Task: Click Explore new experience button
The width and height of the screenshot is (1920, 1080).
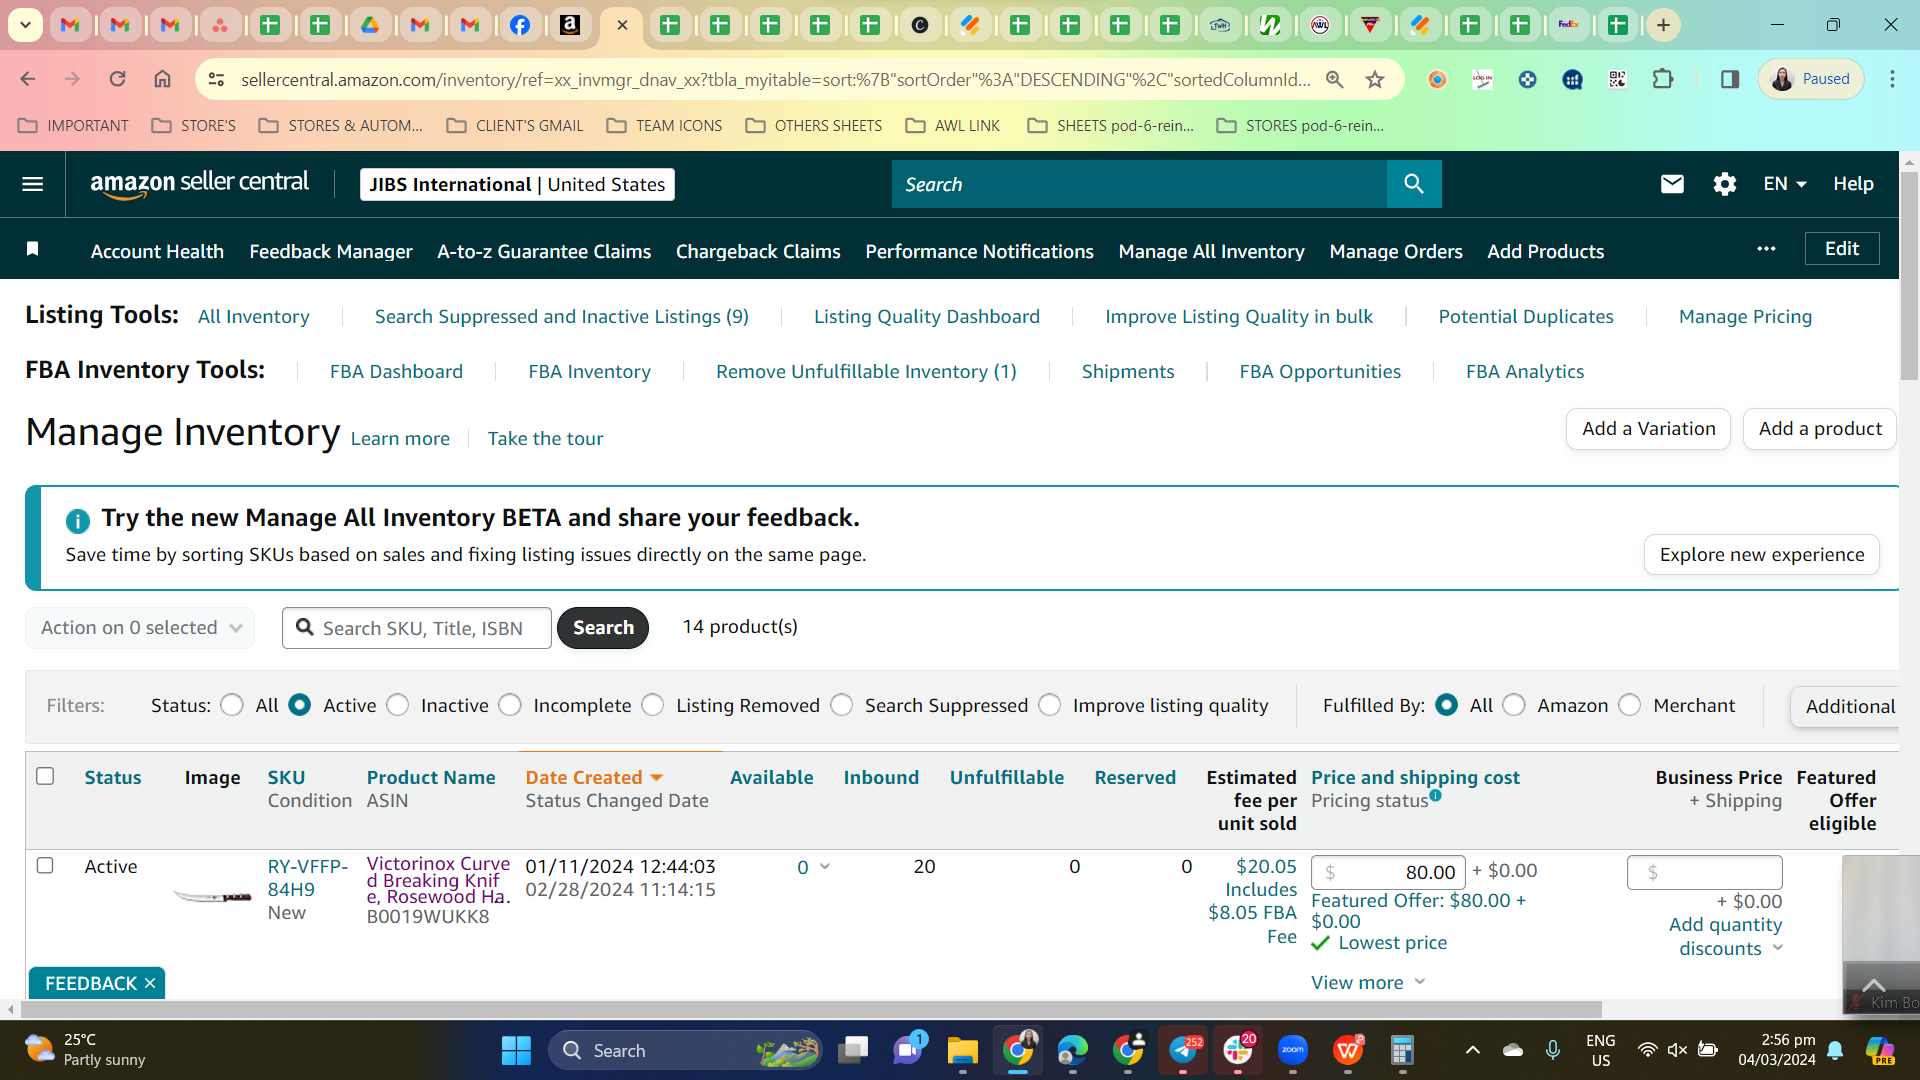Action: (1762, 555)
